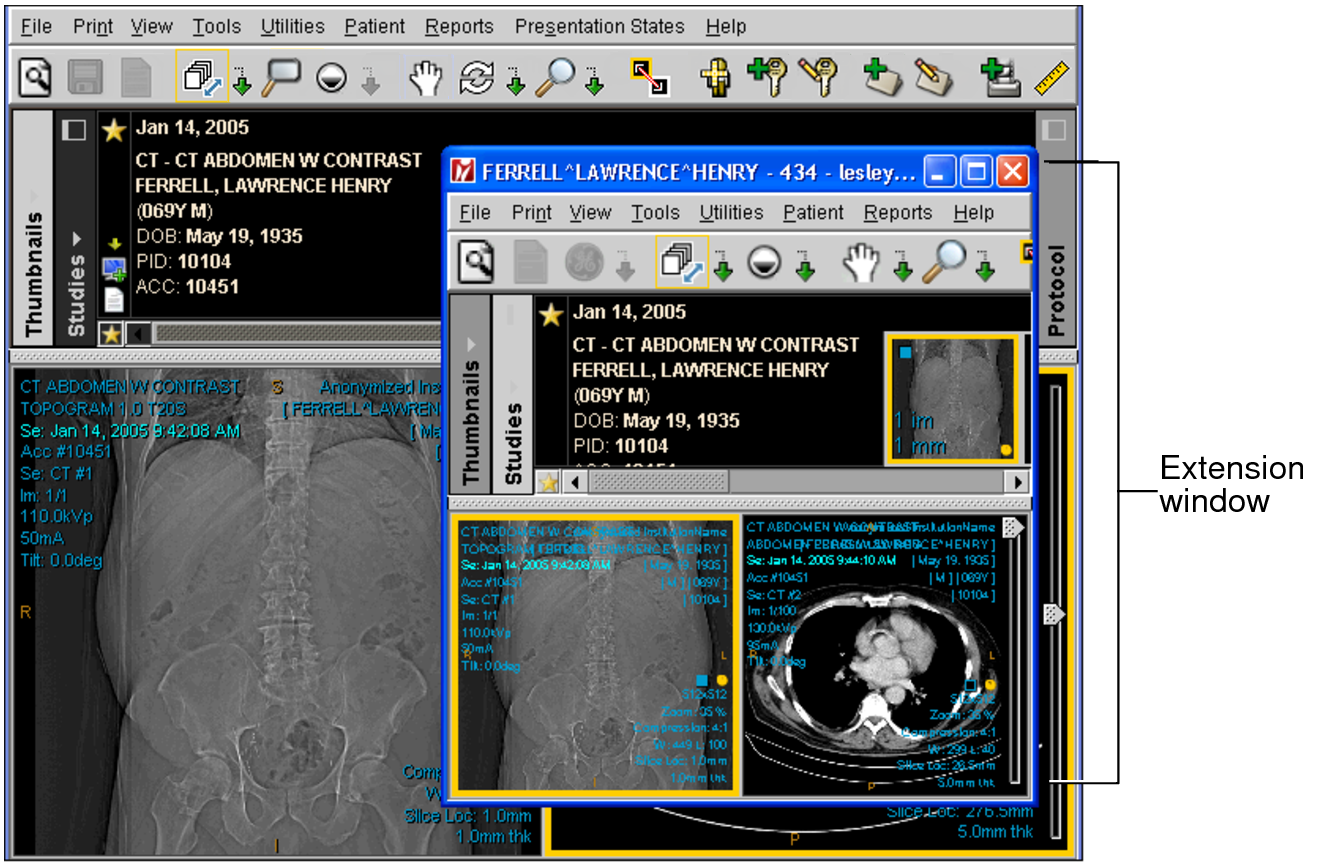This screenshot has height=867, width=1317.
Task: Toggle the square box atop main Studies panel
Action: [x=74, y=130]
